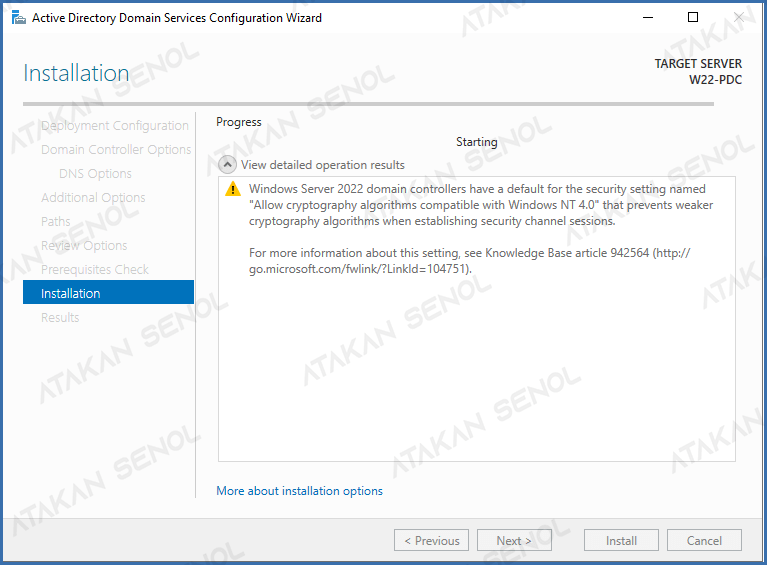
Task: Click the yellow warning triangle icon
Action: [x=233, y=189]
